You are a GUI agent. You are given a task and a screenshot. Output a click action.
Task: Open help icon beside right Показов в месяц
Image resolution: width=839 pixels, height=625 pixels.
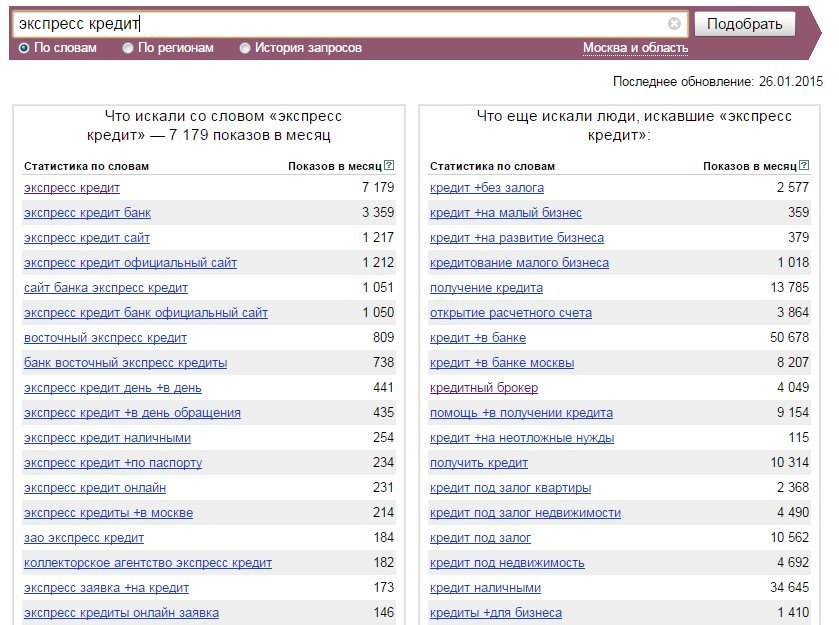[x=804, y=165]
